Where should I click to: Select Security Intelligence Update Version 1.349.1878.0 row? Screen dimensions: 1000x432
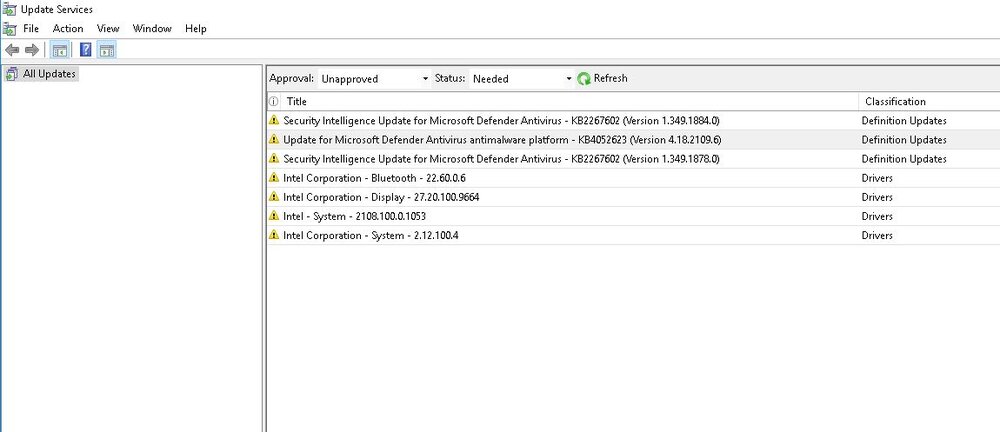pyautogui.click(x=501, y=159)
